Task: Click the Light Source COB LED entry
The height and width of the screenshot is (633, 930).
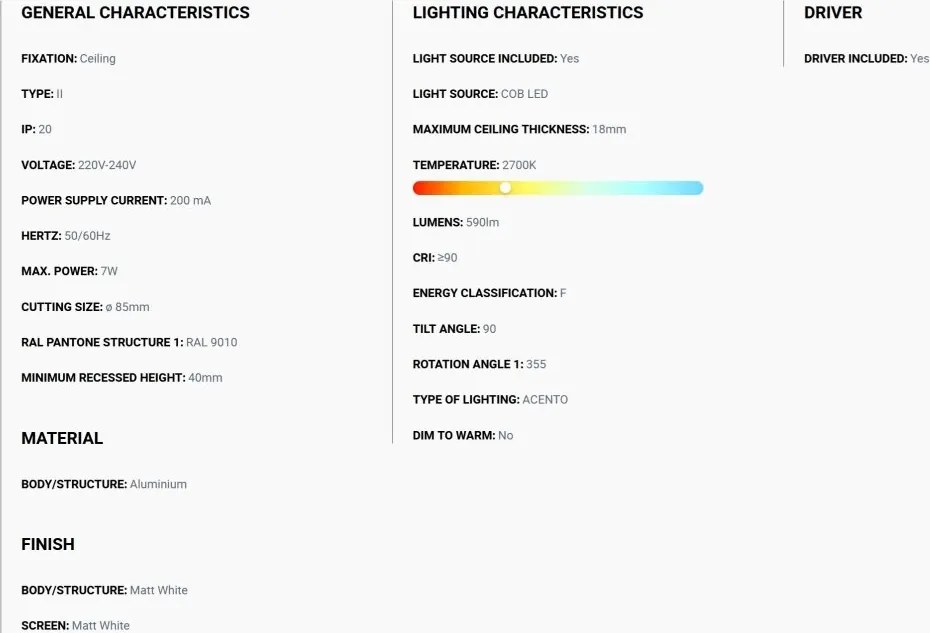Action: tap(480, 94)
